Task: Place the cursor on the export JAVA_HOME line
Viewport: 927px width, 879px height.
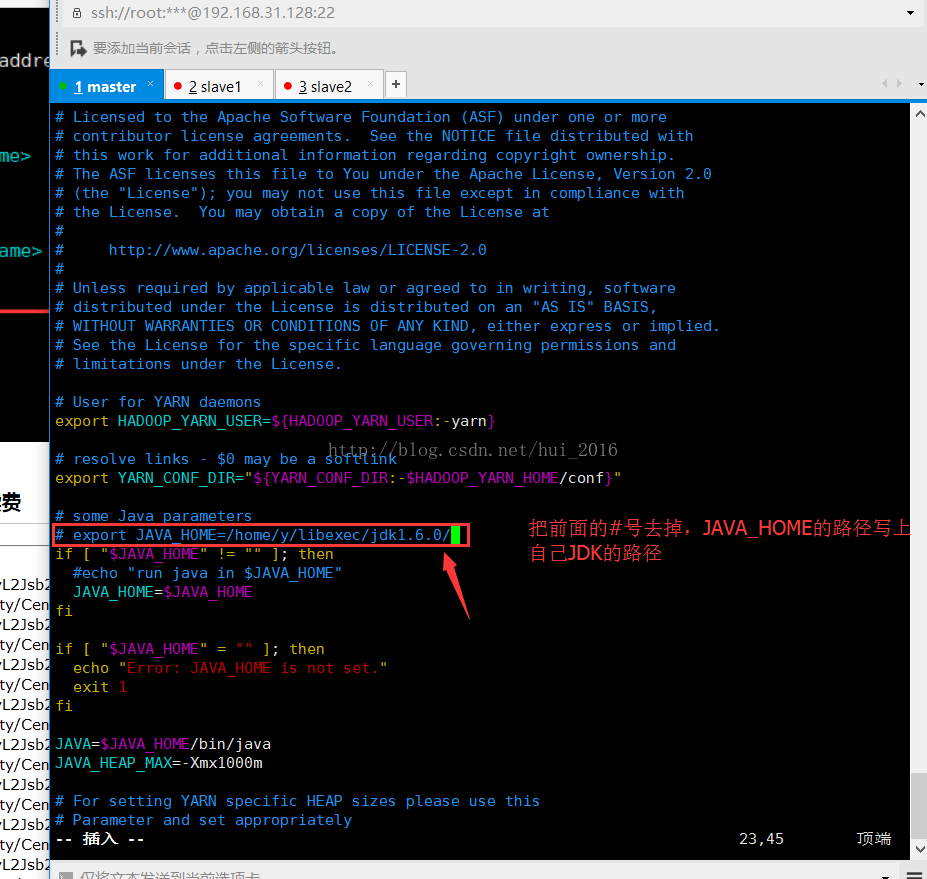Action: pyautogui.click(x=260, y=535)
